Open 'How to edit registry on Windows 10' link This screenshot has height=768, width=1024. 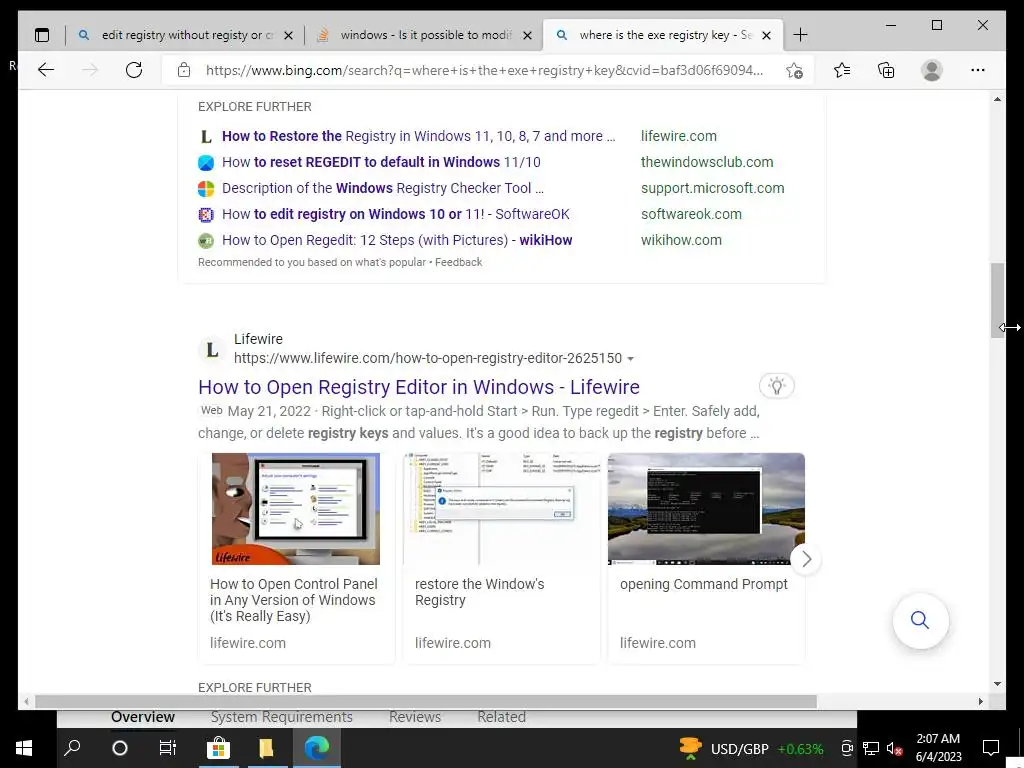[396, 214]
